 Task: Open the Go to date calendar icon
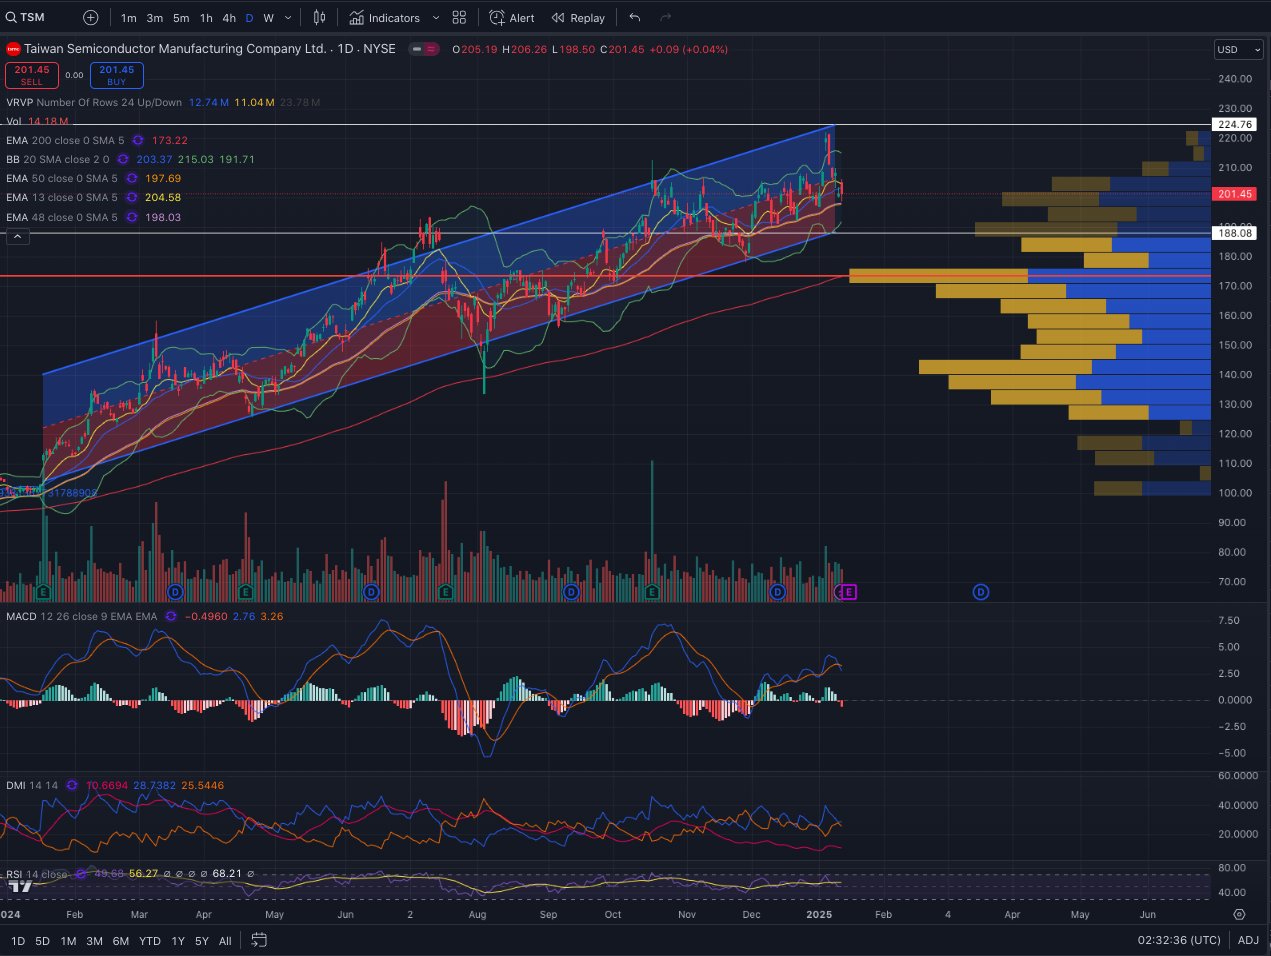point(259,940)
